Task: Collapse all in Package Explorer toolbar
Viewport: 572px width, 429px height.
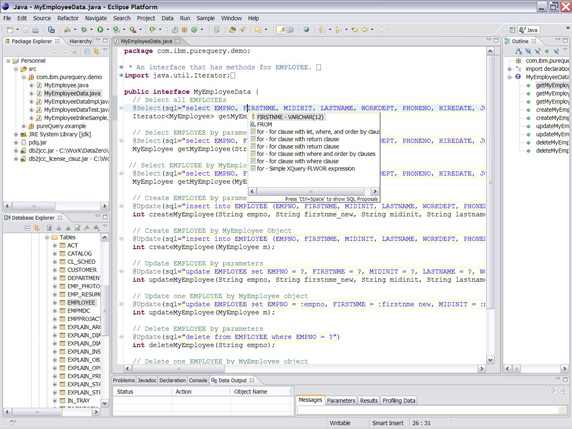Action: pyautogui.click(x=87, y=51)
